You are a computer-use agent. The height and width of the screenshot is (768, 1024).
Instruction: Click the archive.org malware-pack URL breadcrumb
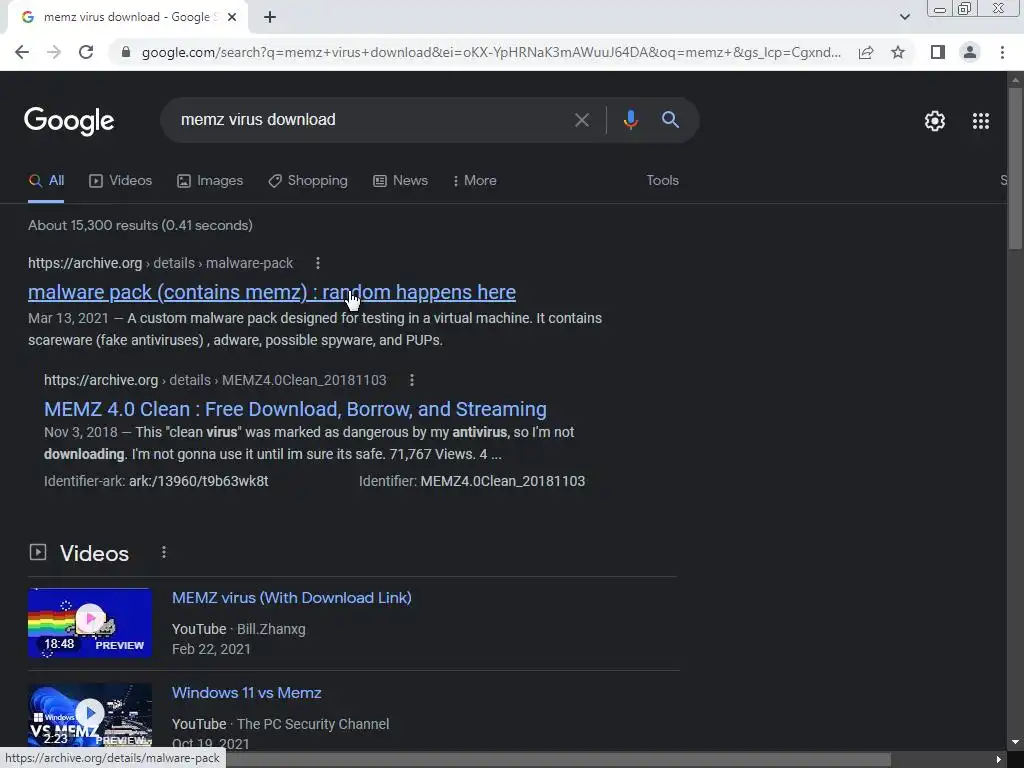point(160,263)
